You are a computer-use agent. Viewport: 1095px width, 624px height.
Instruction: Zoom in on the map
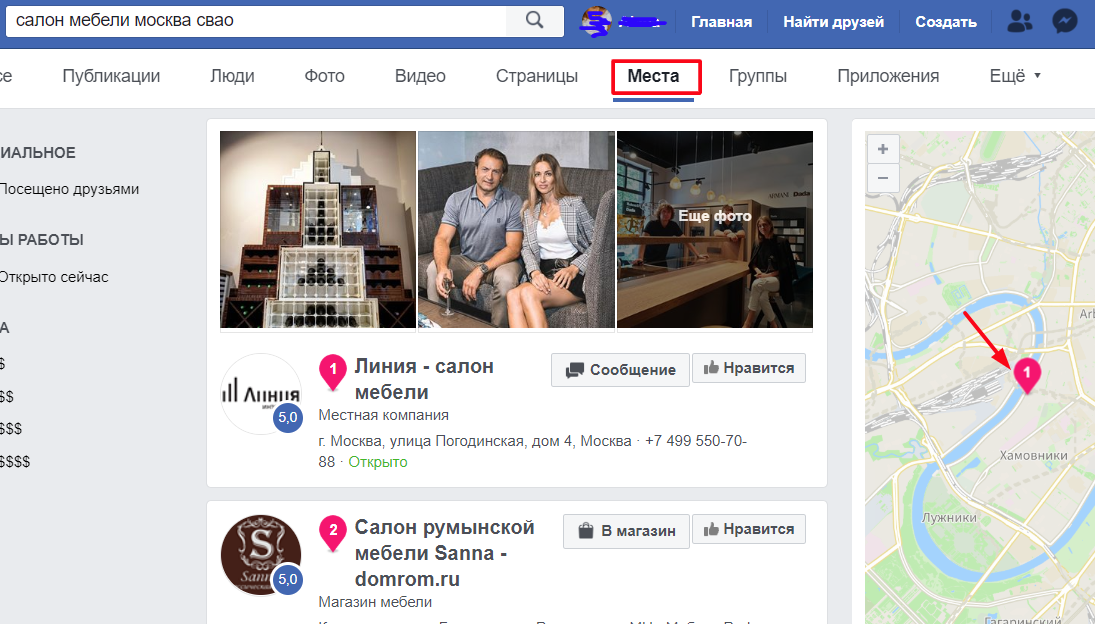pos(883,149)
